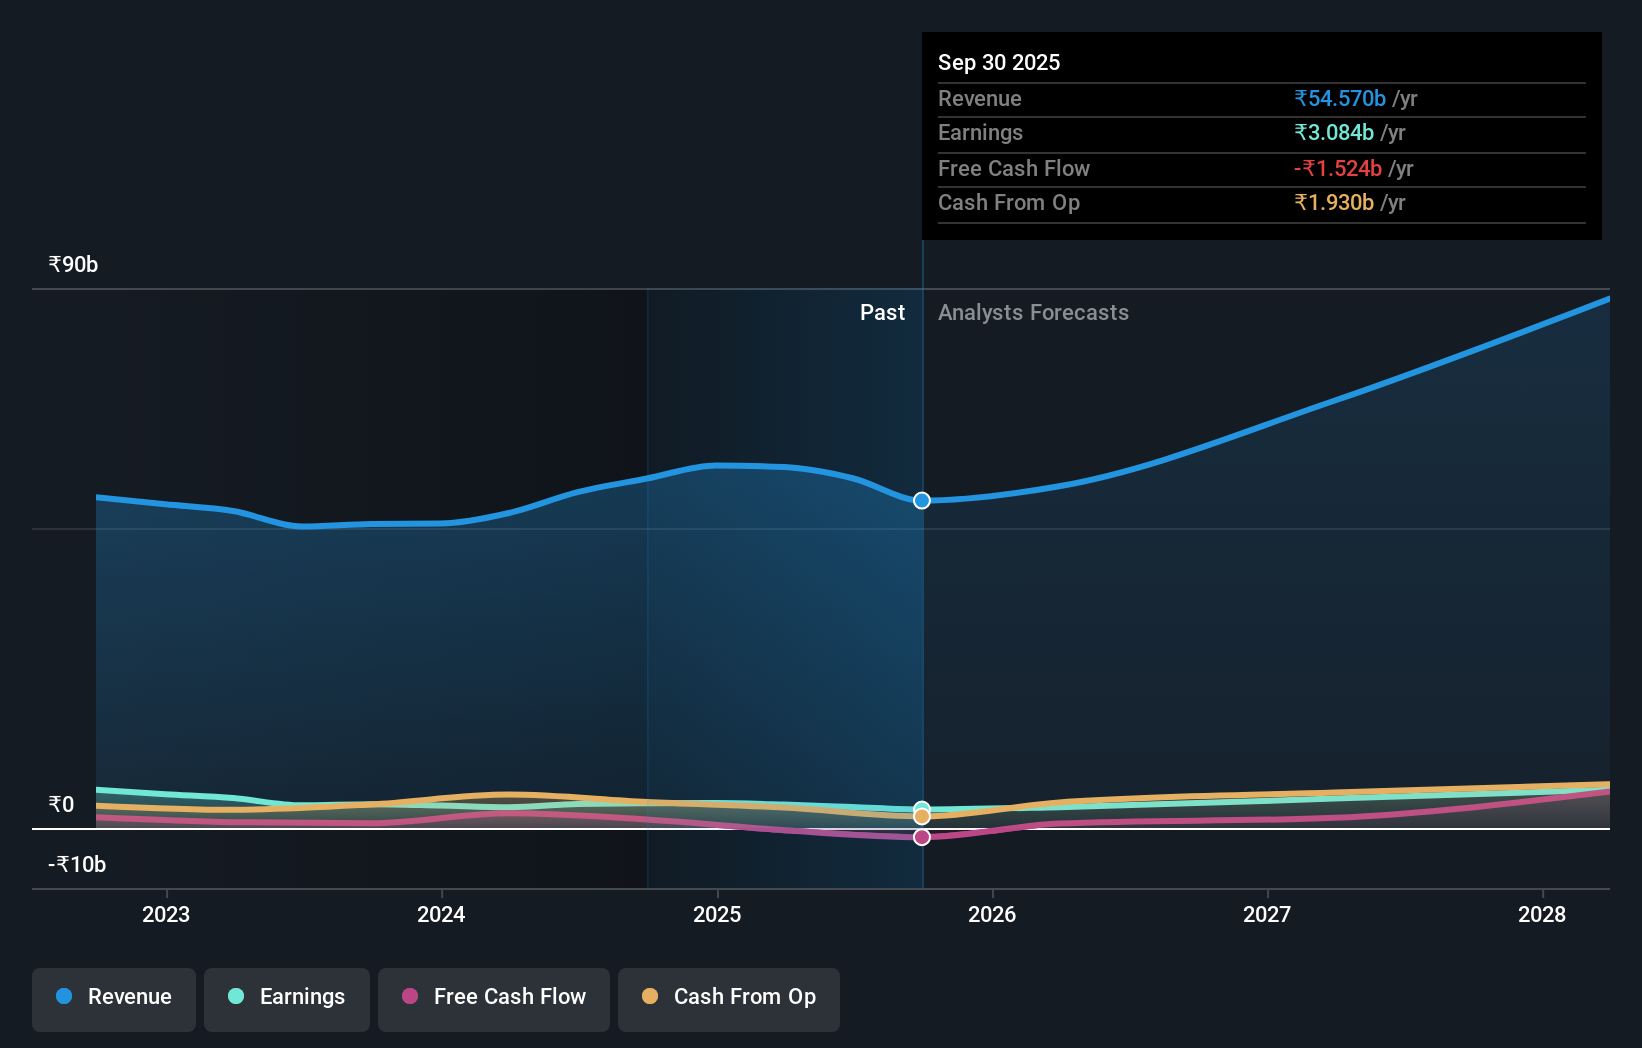Hide the Earnings series via its legend button
1642x1048 pixels.
tap(287, 997)
